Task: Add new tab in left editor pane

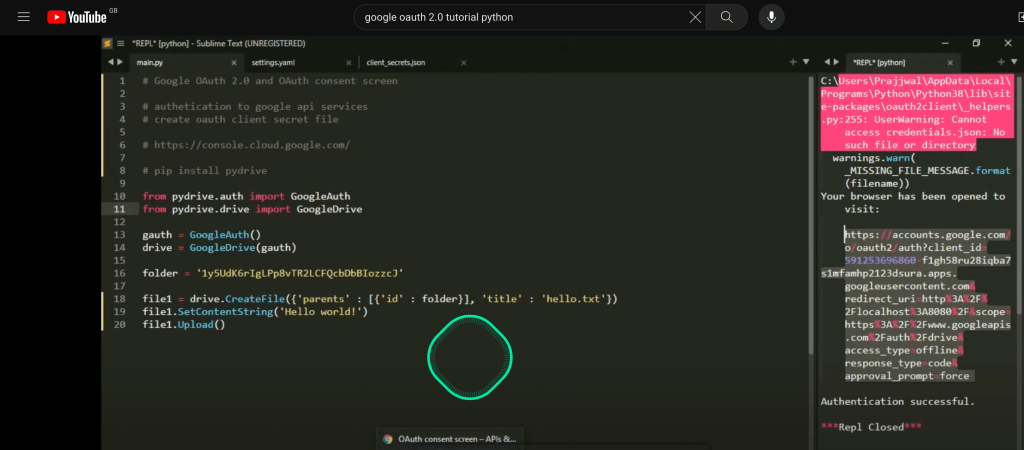Action: pos(793,62)
